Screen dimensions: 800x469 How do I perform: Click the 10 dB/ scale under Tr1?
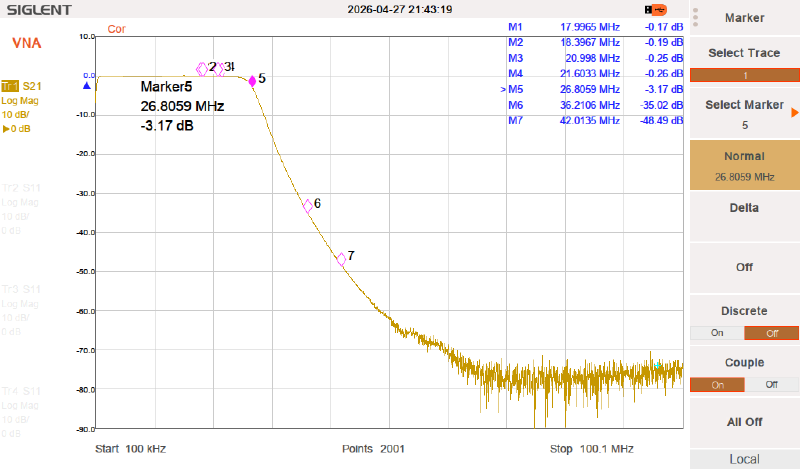click(x=15, y=114)
